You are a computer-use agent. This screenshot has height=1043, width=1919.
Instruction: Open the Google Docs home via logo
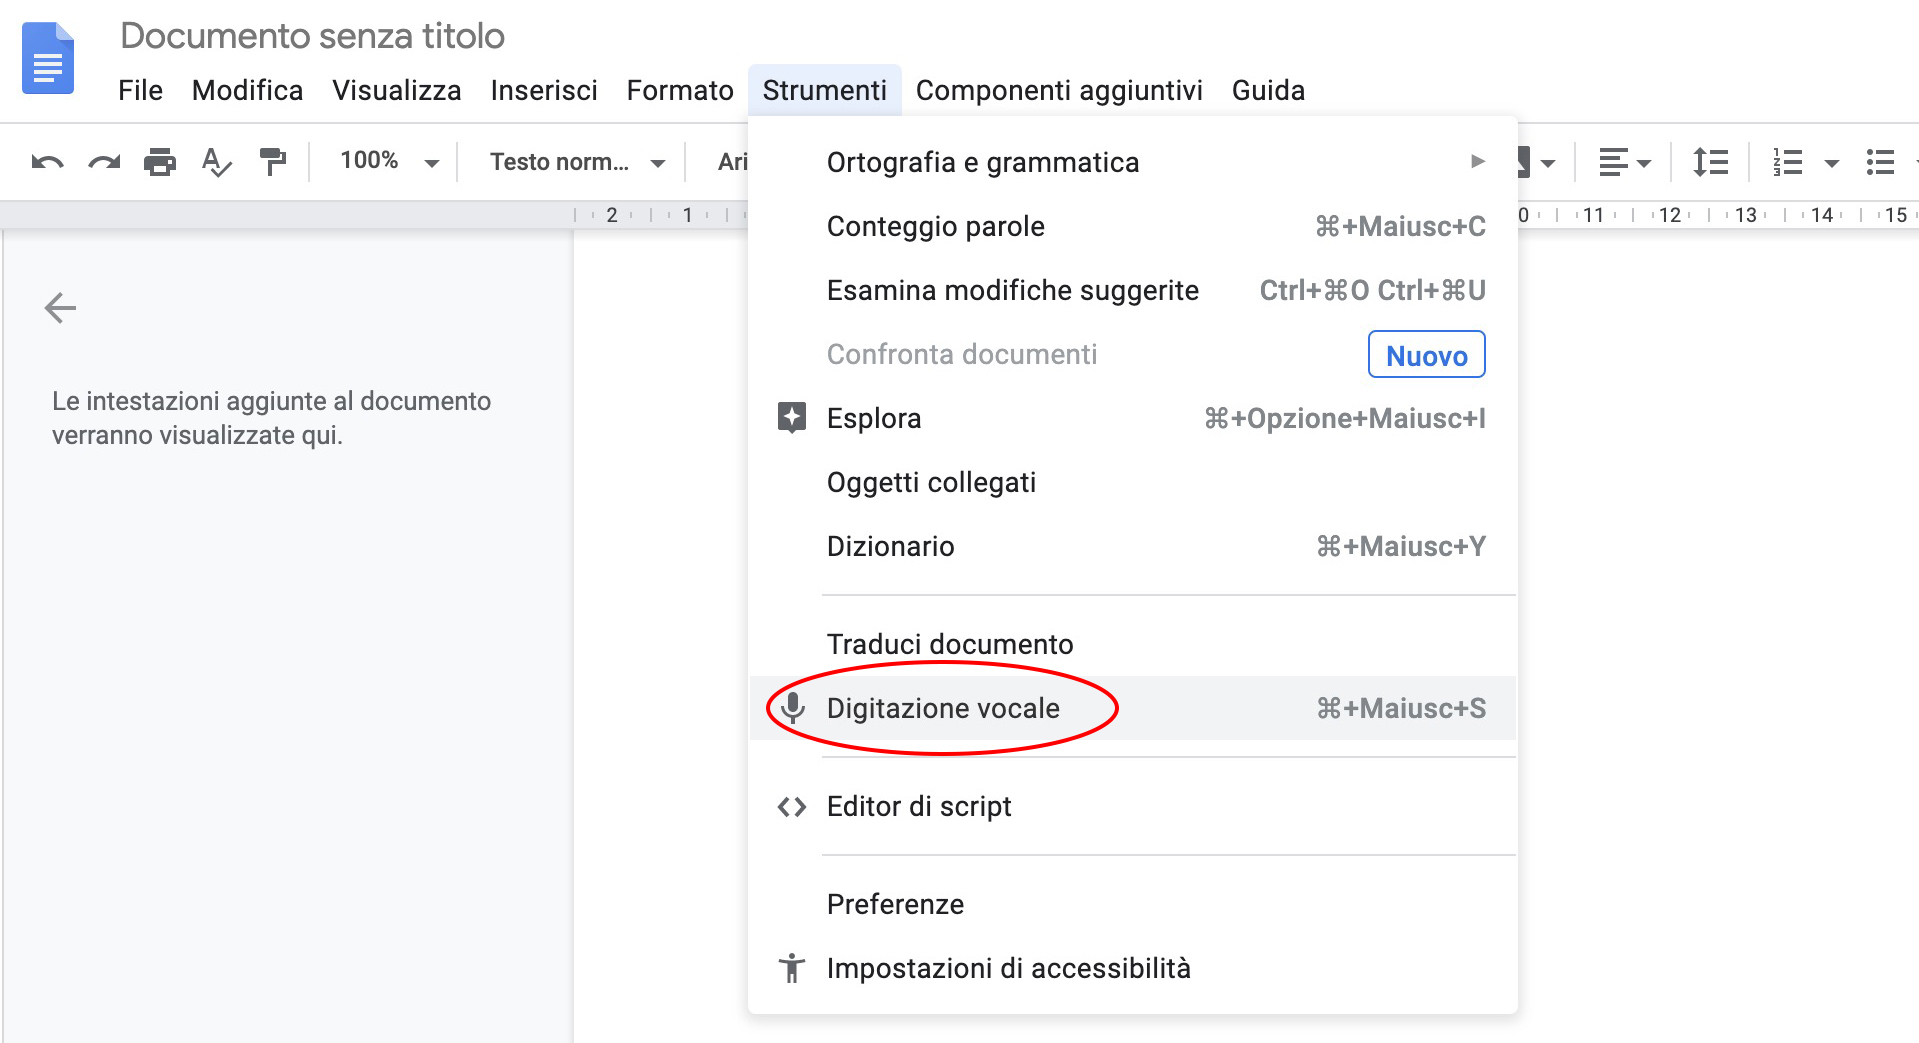point(47,57)
